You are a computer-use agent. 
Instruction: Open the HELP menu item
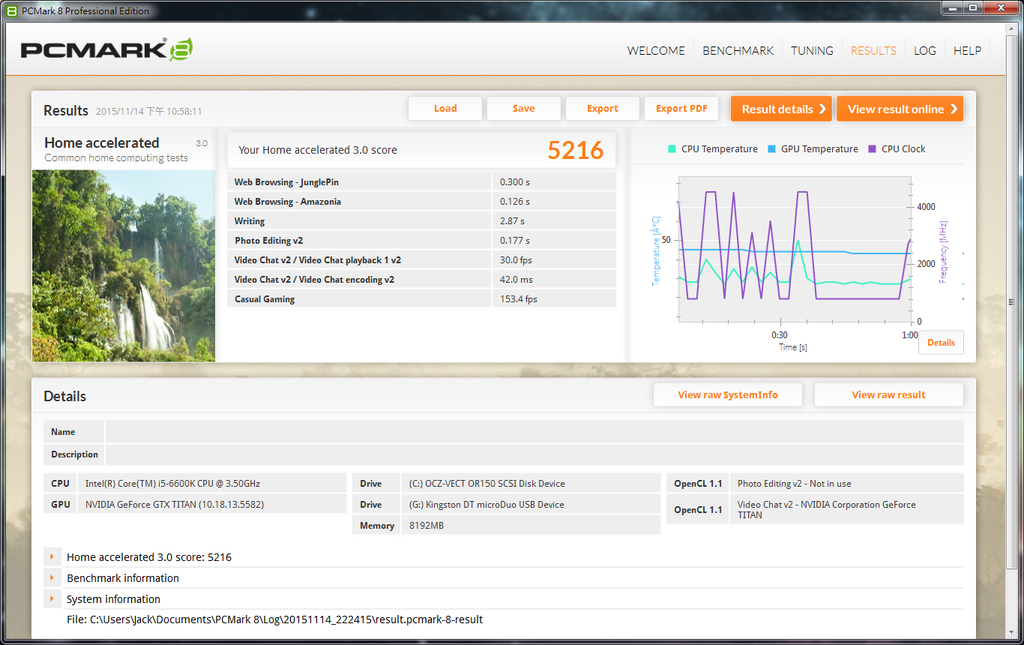967,51
